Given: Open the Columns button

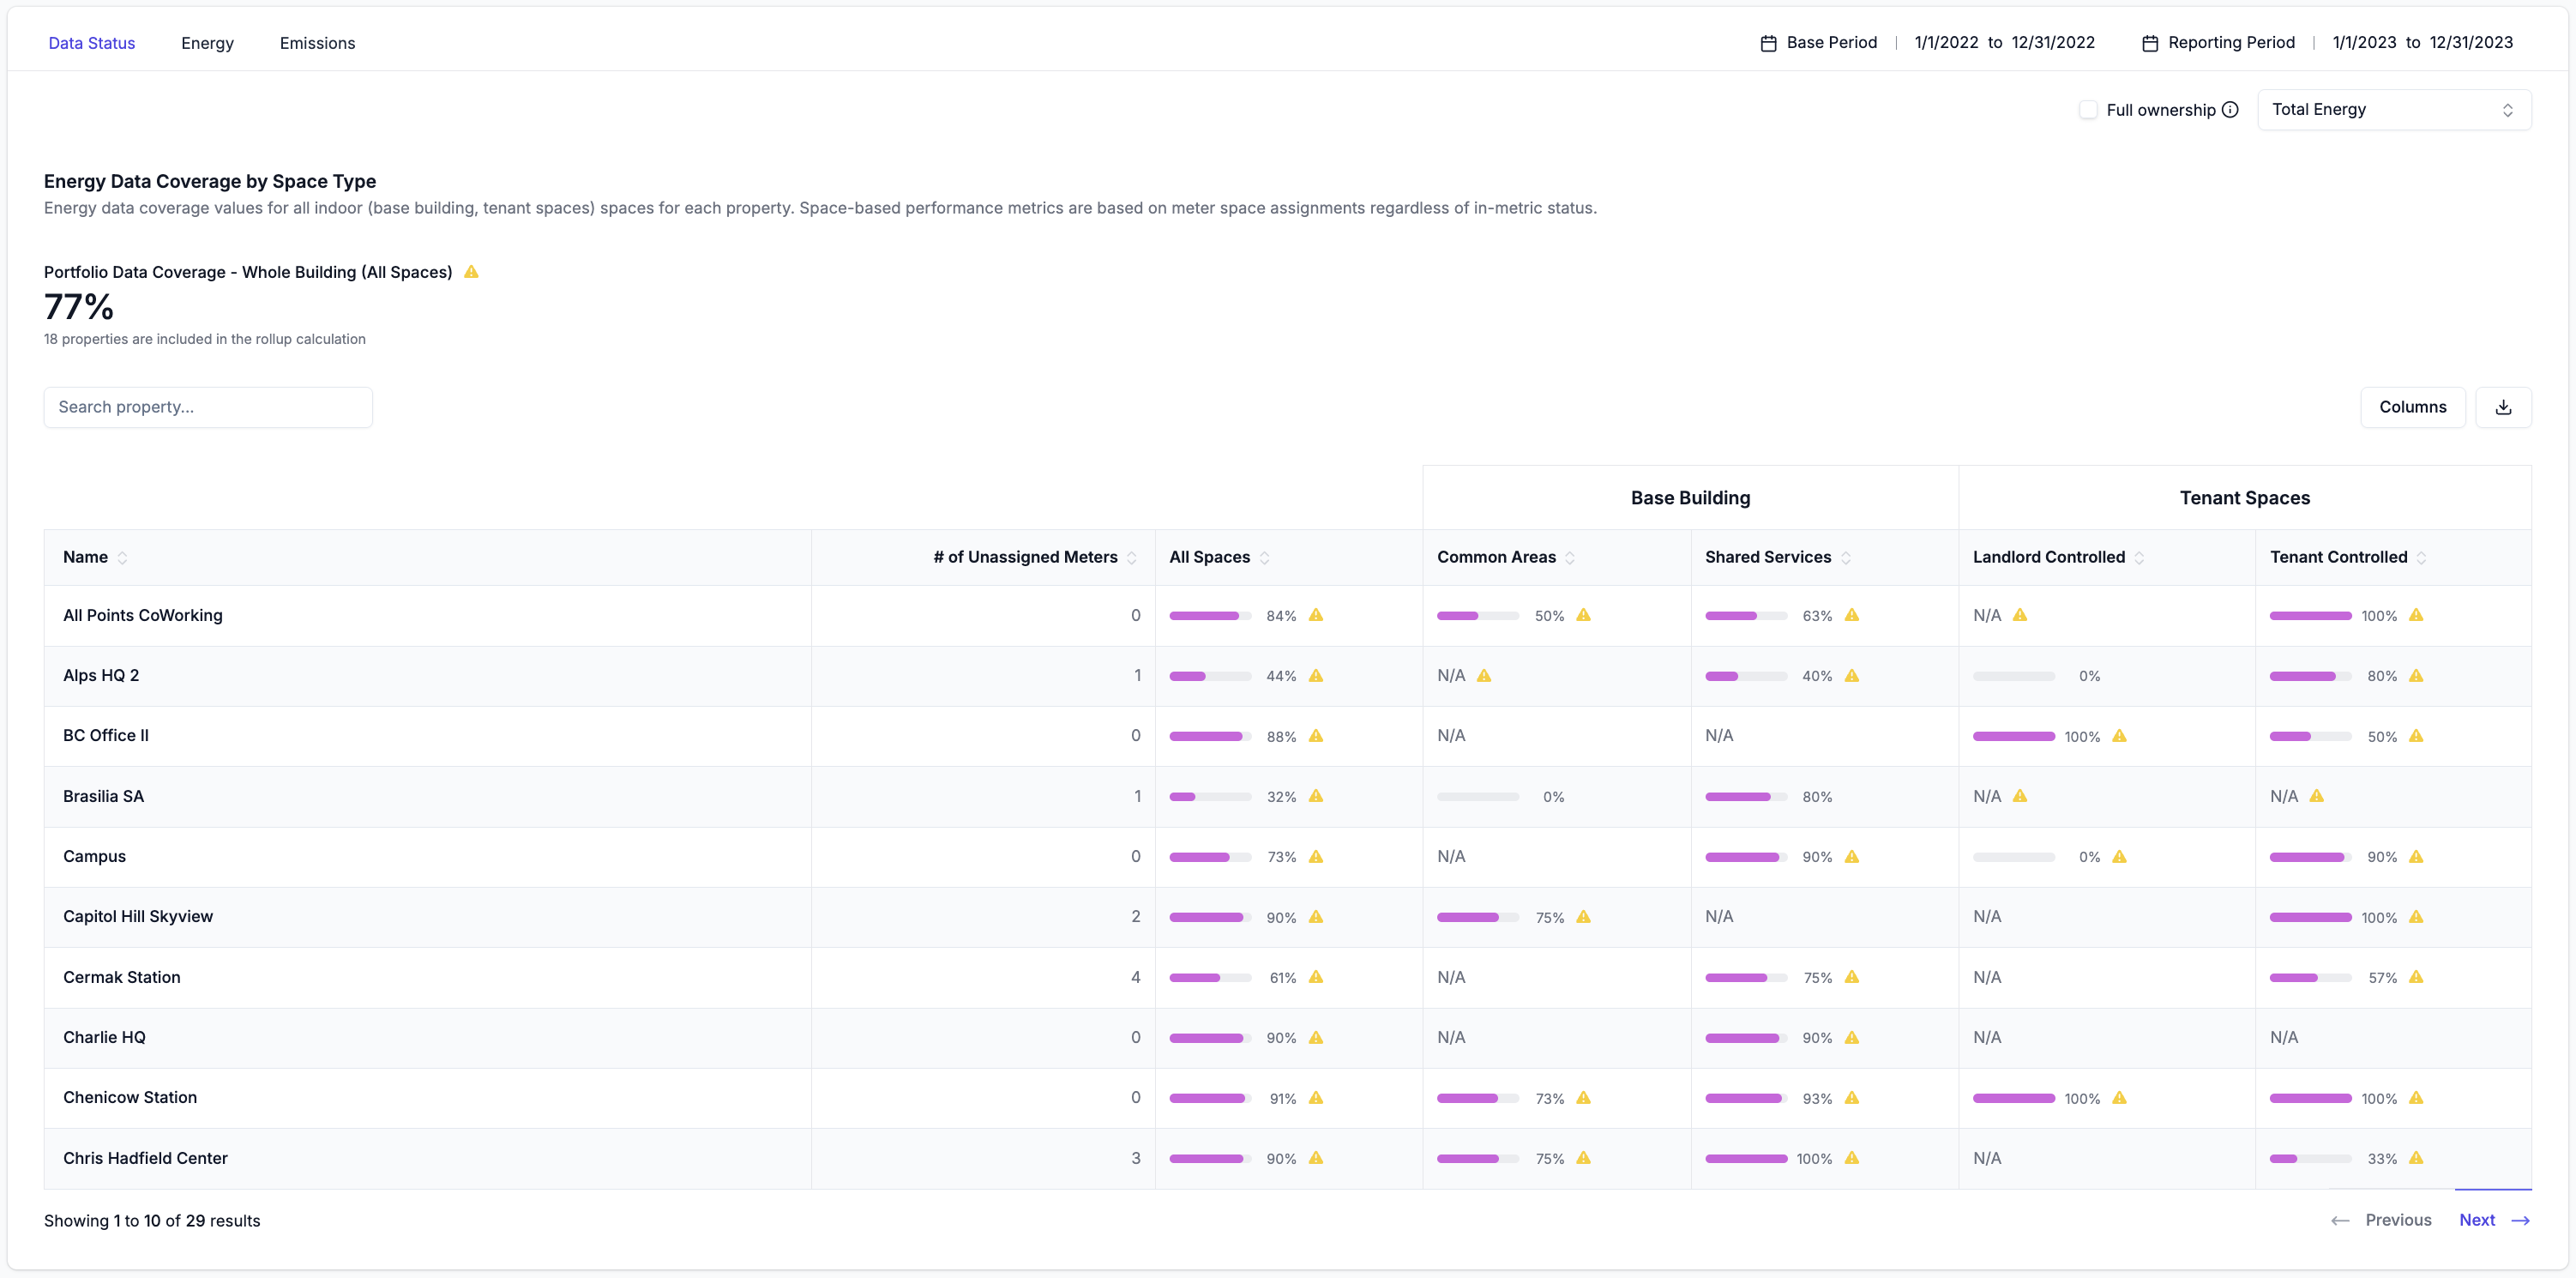Looking at the screenshot, I should click(x=2411, y=407).
